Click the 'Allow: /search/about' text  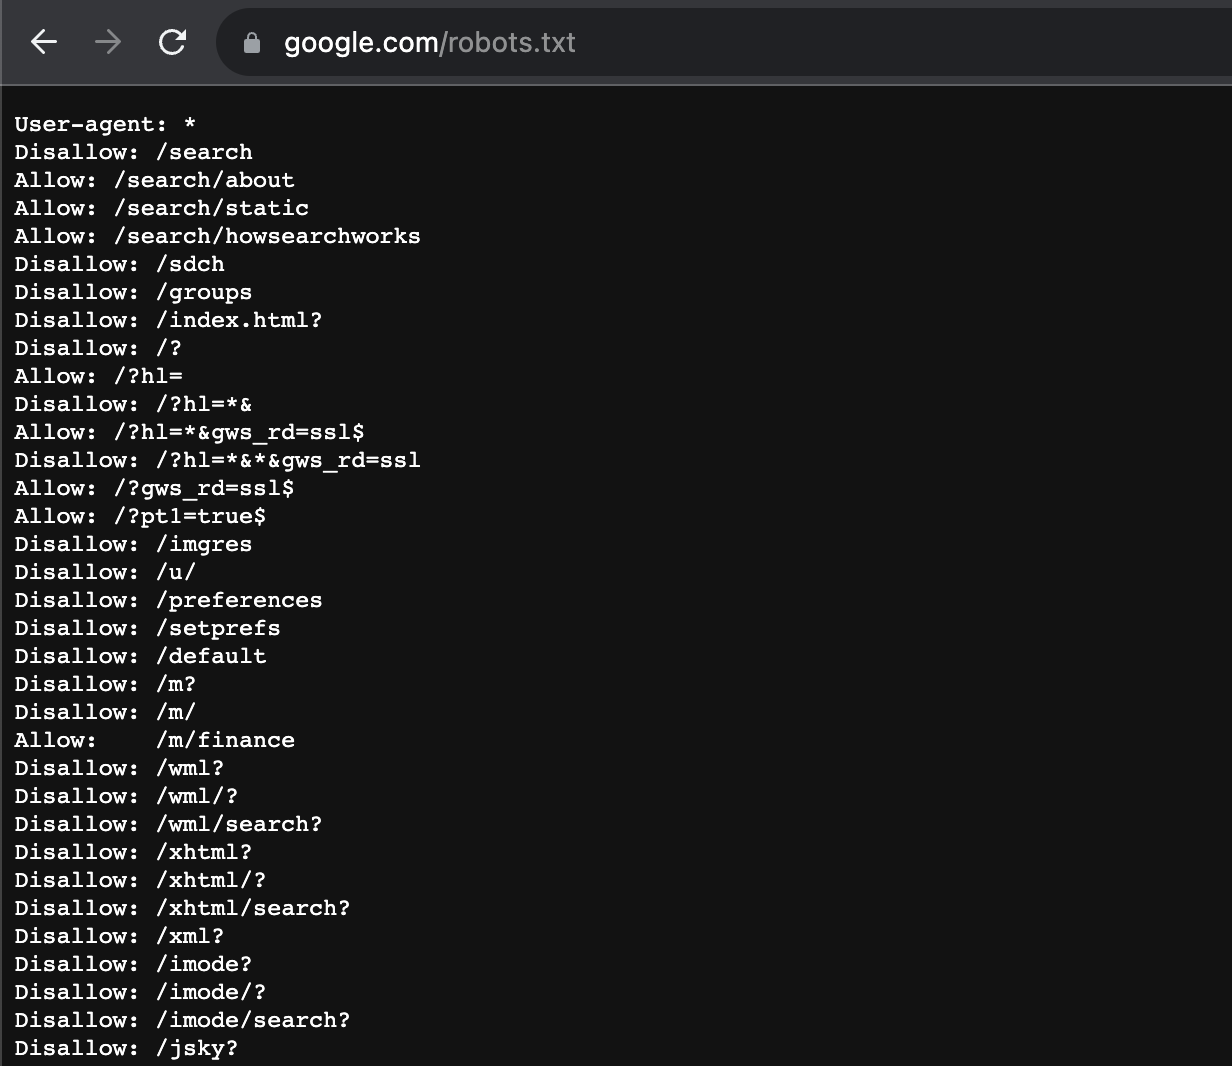point(154,181)
